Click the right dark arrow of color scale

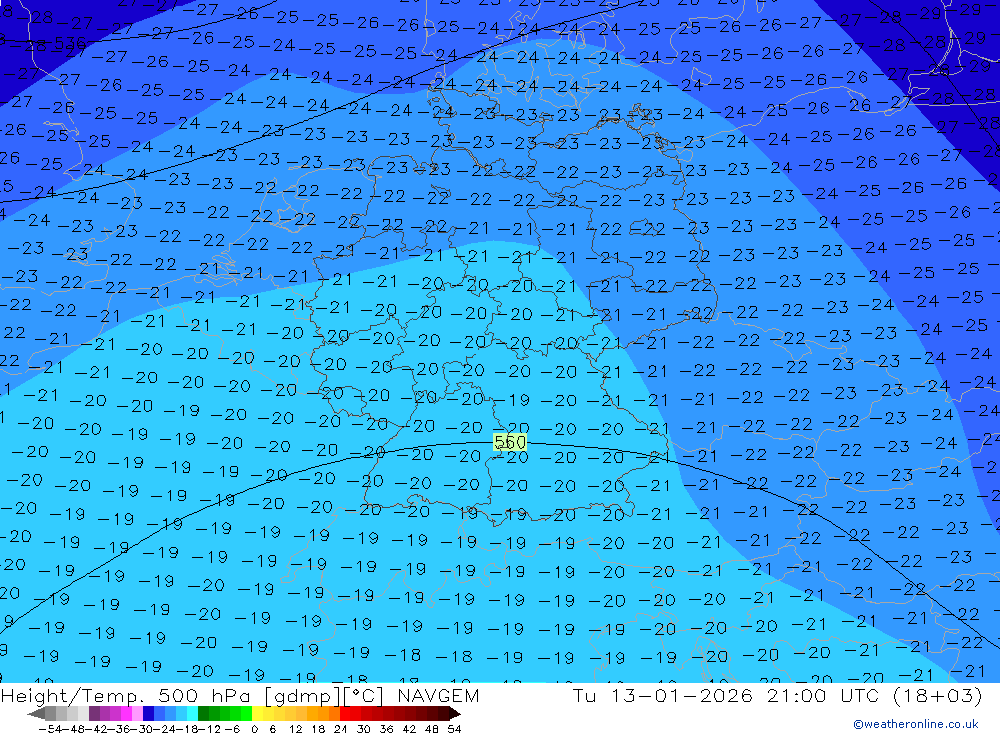(x=454, y=714)
